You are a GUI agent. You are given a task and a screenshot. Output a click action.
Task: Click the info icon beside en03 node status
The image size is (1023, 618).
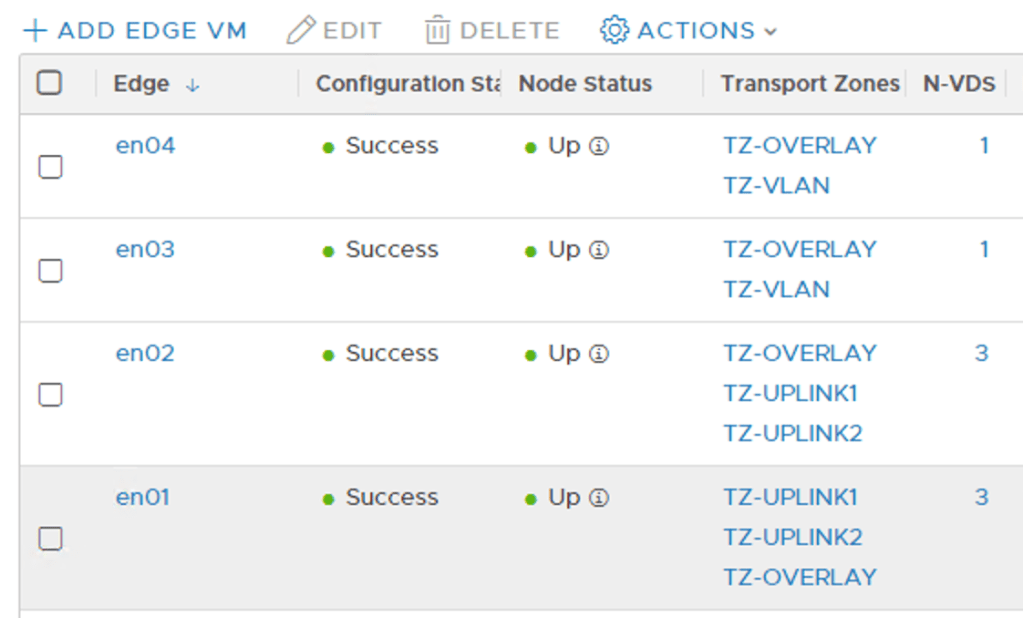(x=599, y=250)
